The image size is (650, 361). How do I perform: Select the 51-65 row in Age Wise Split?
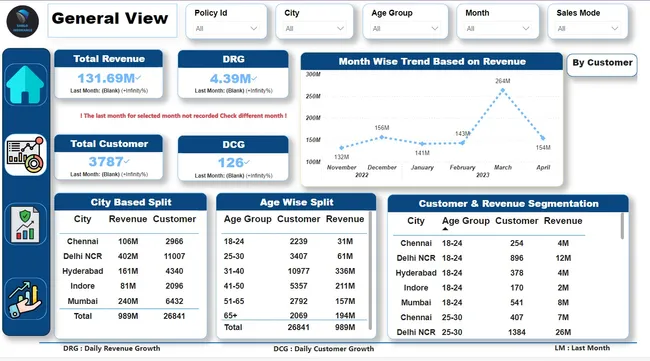tap(293, 301)
